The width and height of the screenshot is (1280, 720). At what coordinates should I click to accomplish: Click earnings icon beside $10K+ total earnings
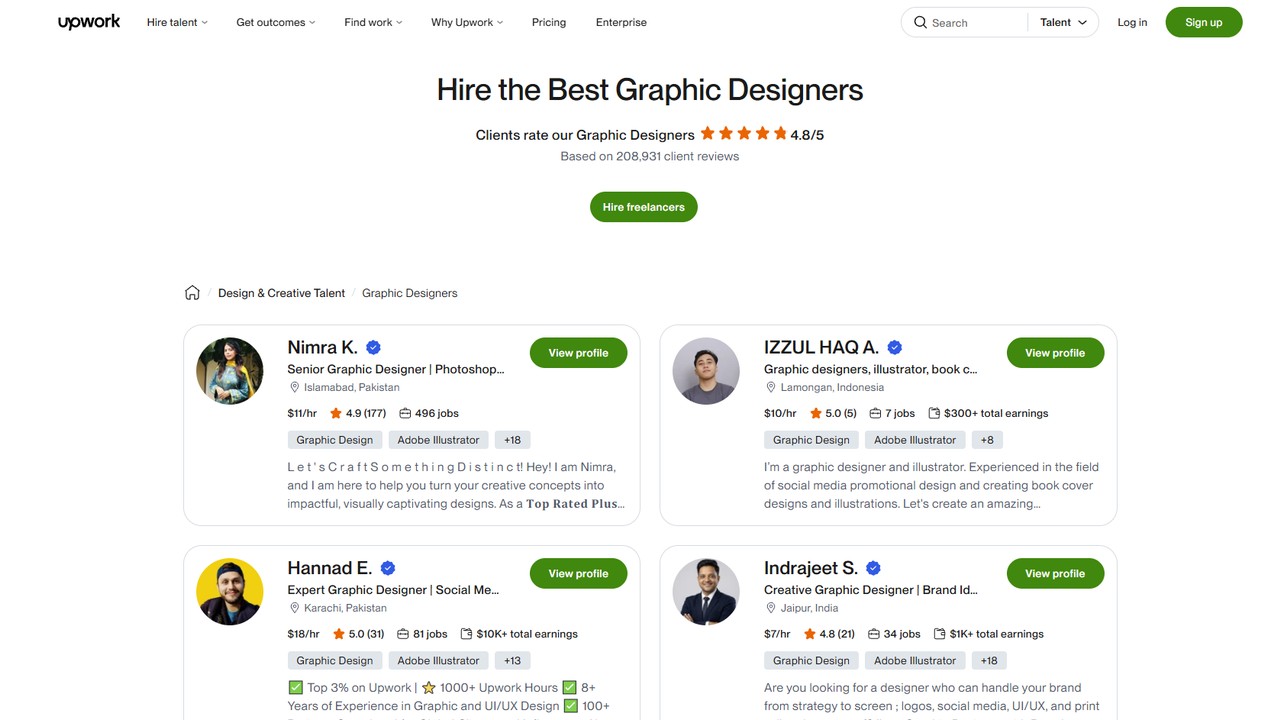tap(466, 634)
